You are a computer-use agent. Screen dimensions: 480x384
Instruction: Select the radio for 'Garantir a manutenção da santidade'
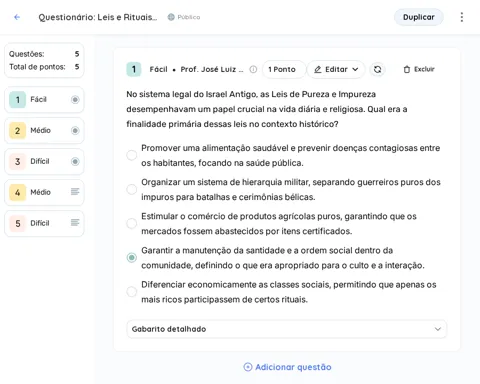pyautogui.click(x=132, y=258)
